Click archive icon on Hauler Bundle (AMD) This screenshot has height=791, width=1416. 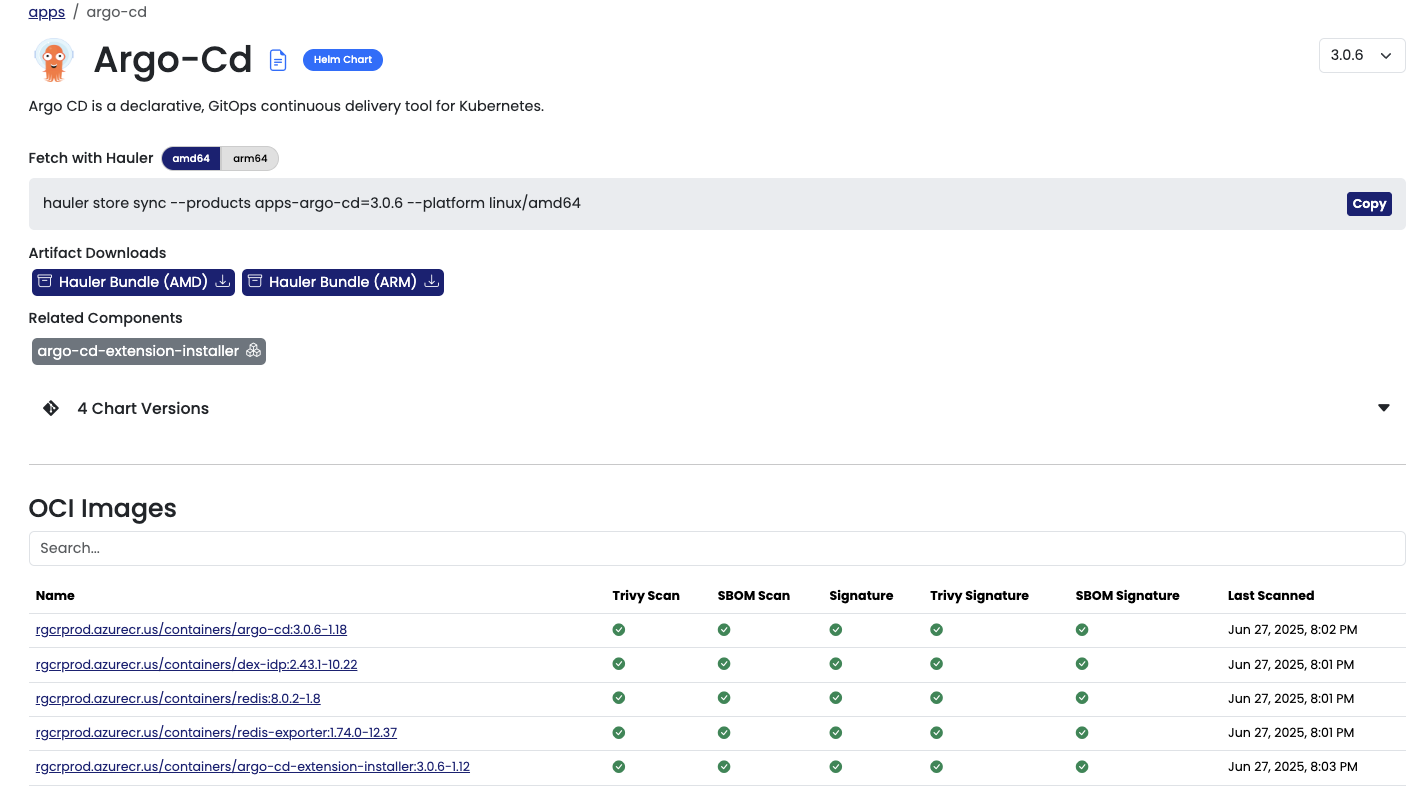[45, 282]
